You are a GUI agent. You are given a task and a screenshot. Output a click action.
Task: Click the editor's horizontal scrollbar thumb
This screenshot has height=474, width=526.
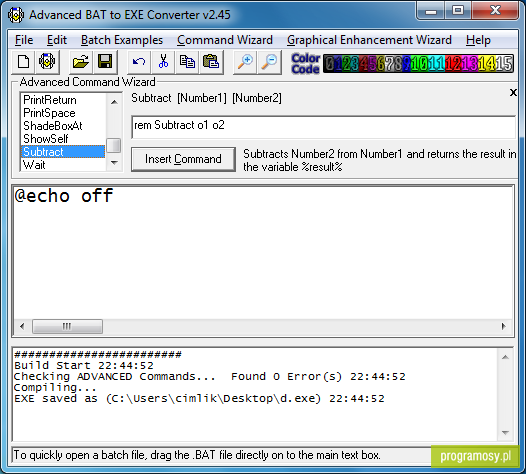click(x=67, y=326)
